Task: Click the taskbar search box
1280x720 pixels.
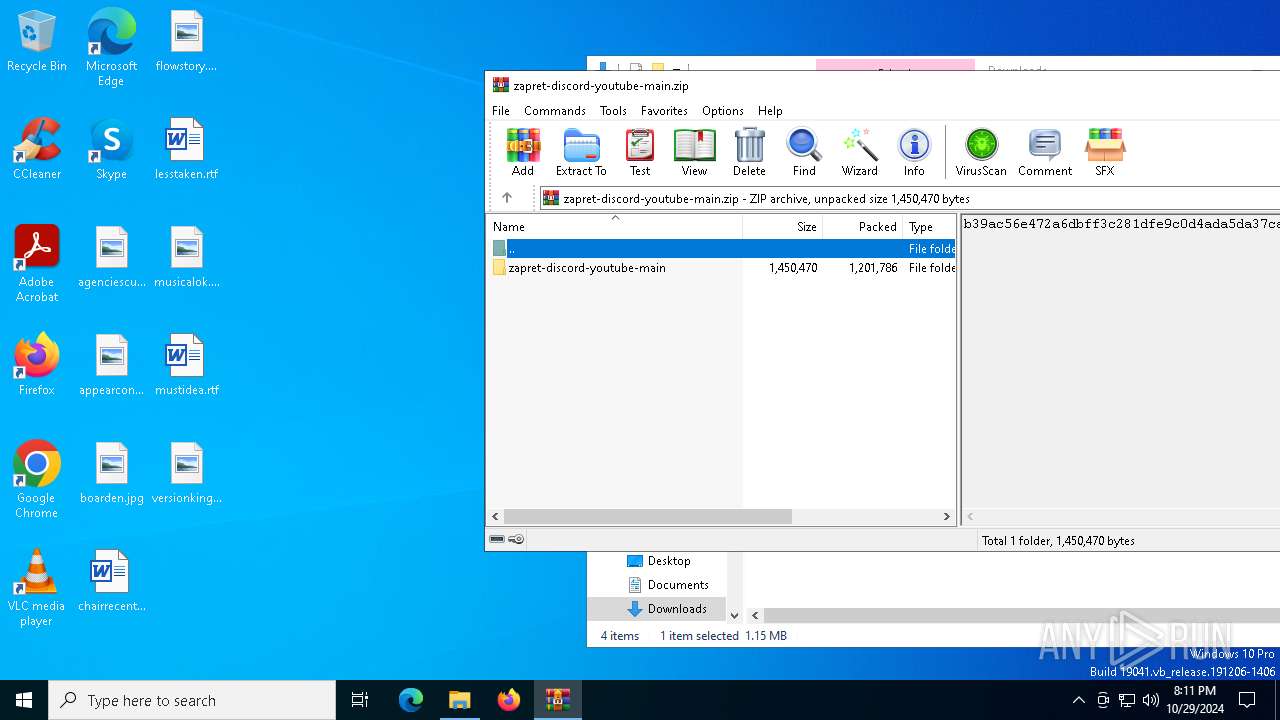Action: [192, 700]
